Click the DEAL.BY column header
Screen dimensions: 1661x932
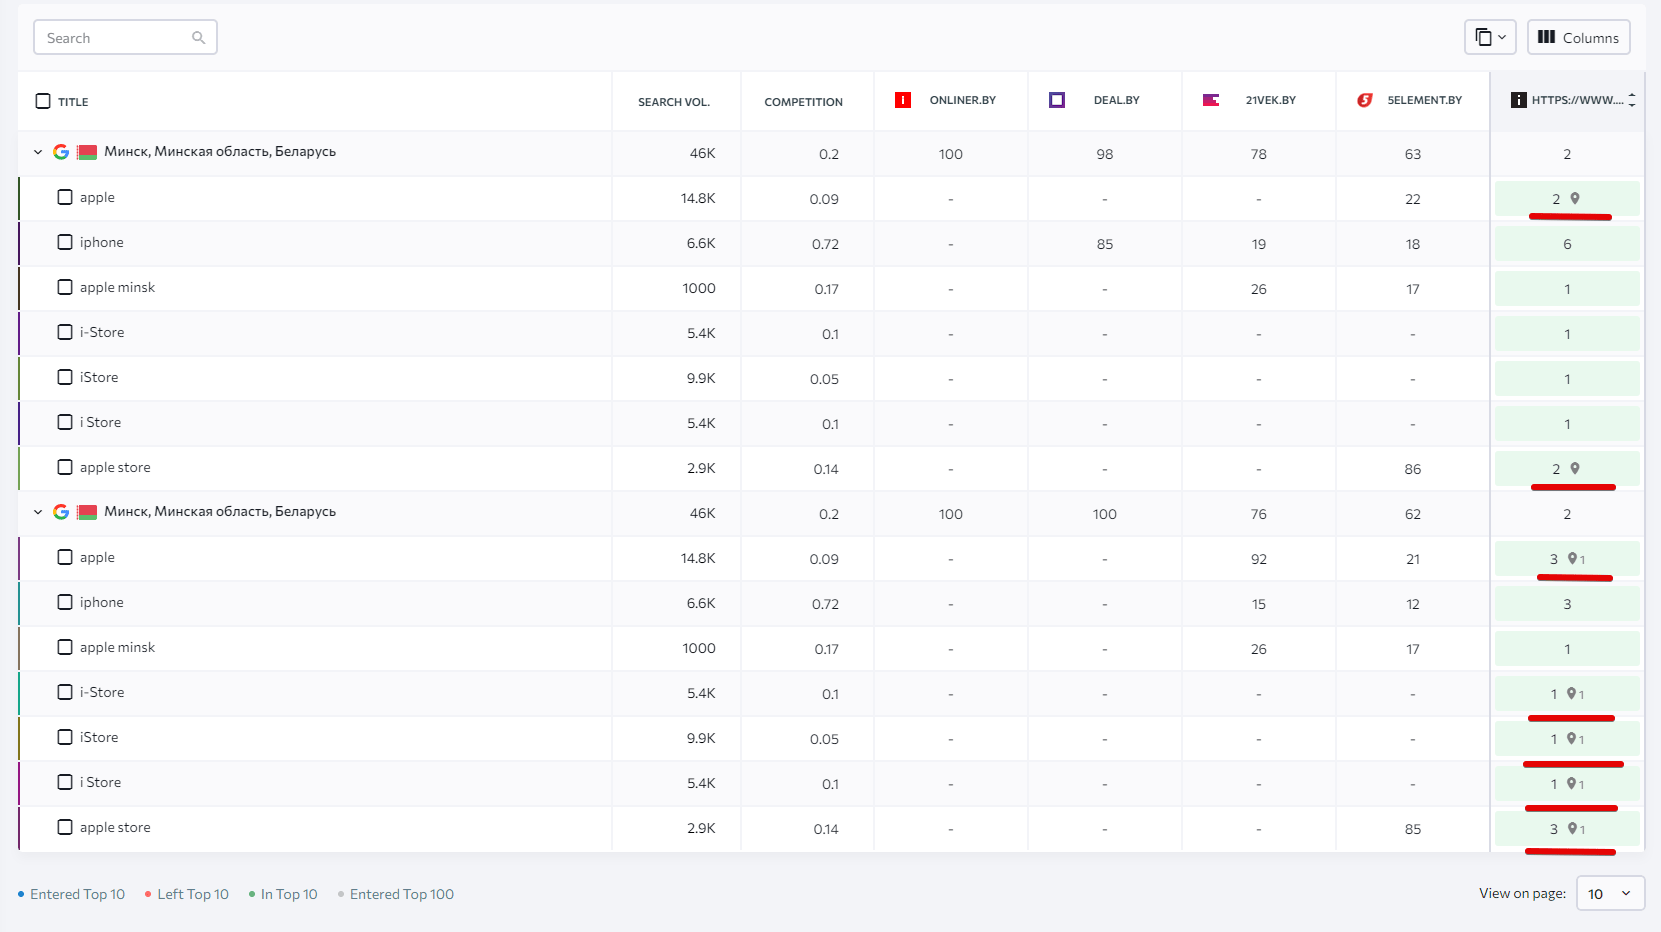[1116, 100]
